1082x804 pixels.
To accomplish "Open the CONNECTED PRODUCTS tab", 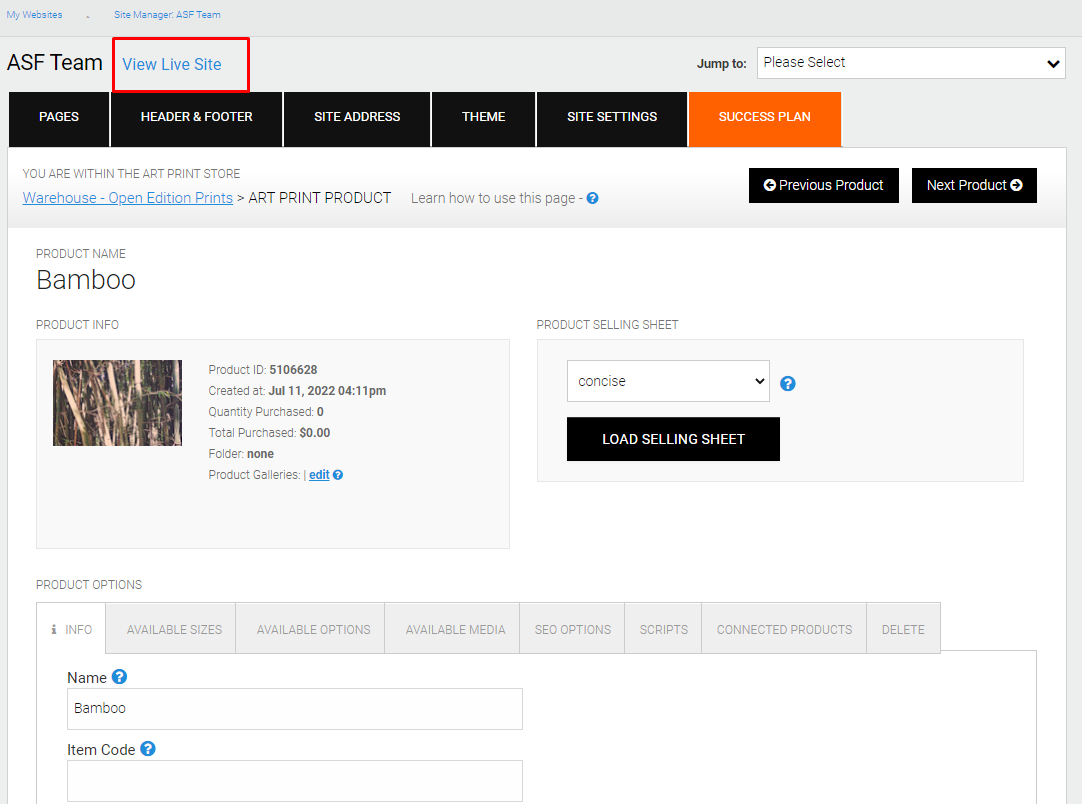I will point(784,629).
